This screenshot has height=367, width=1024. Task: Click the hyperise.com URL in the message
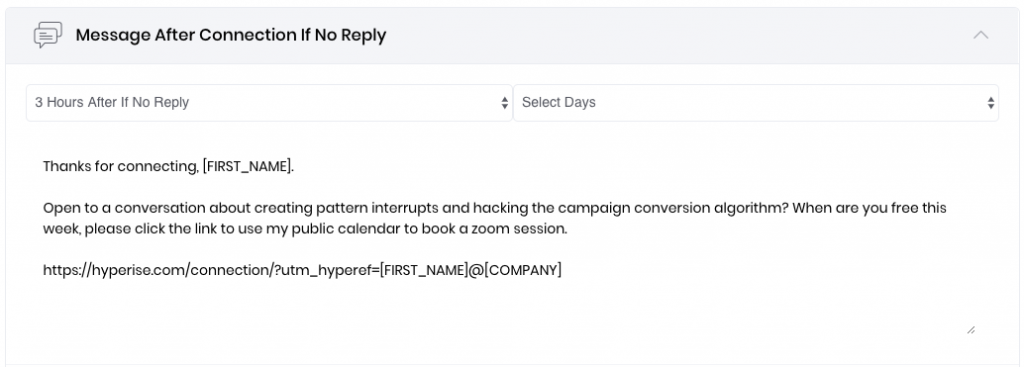pos(302,270)
